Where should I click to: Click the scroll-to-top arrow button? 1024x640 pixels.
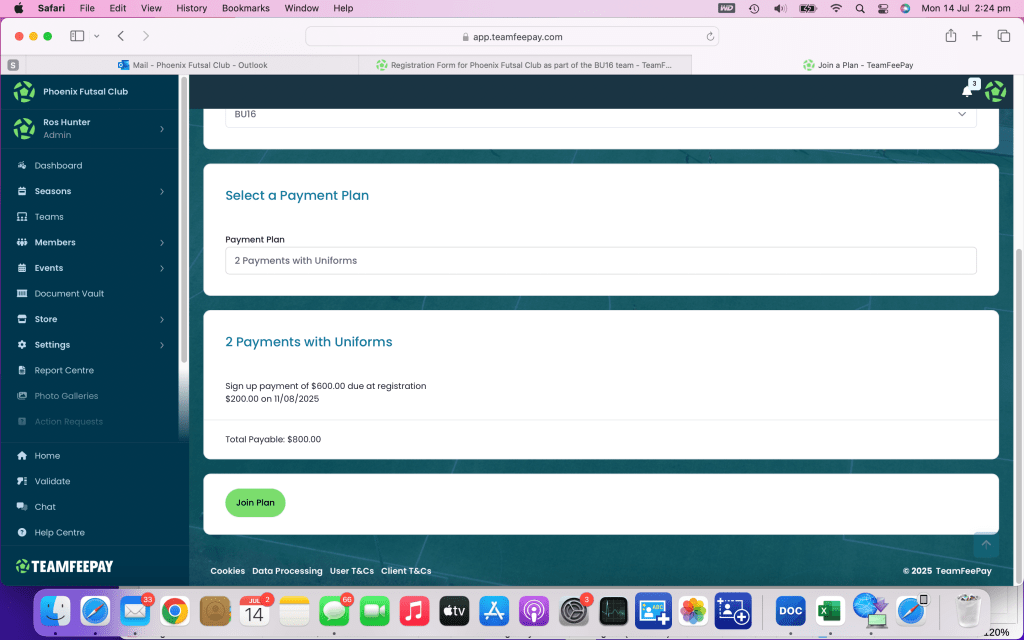tap(985, 544)
